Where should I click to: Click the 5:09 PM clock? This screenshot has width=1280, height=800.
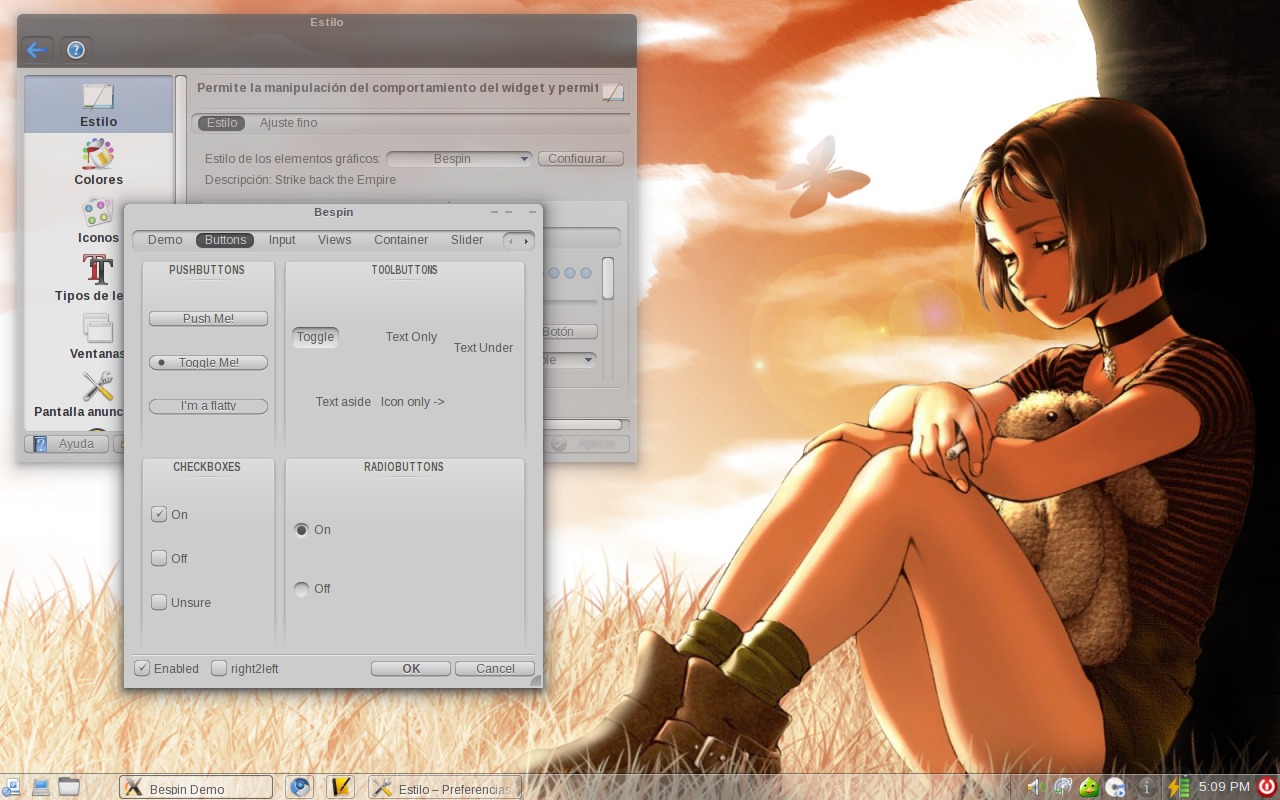tap(1224, 787)
